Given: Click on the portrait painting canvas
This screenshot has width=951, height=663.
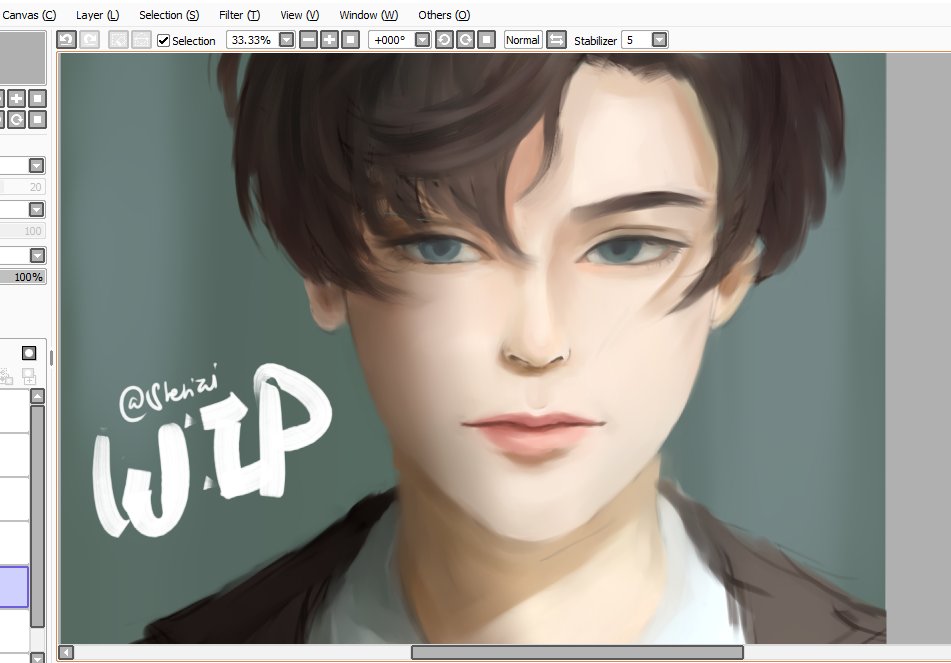Looking at the screenshot, I should [x=473, y=348].
